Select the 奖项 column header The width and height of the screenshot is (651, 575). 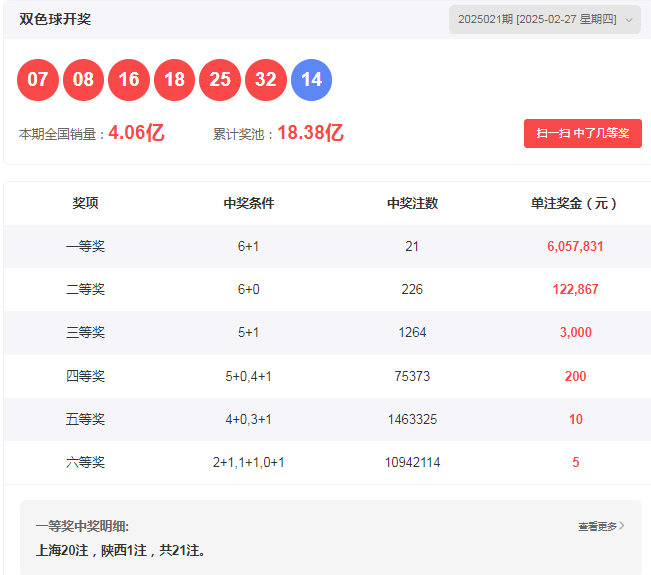click(x=85, y=203)
